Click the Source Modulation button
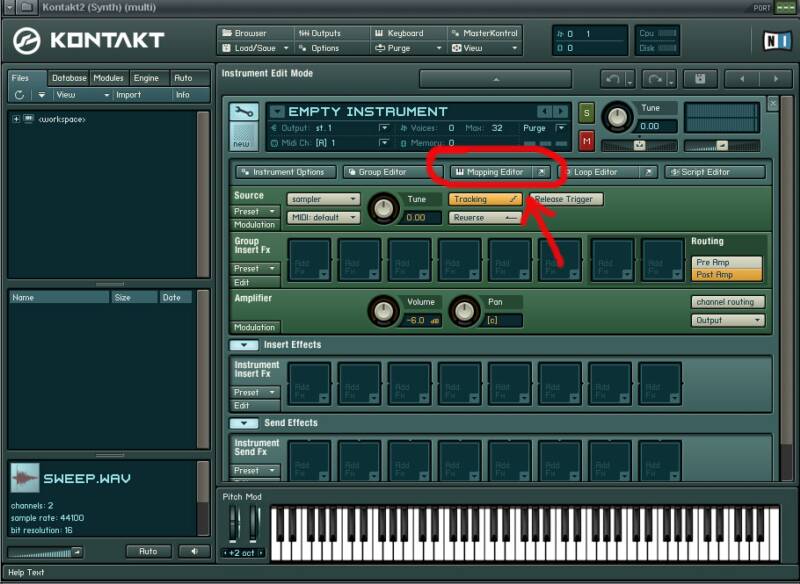Viewport: 800px width, 584px height. (255, 225)
